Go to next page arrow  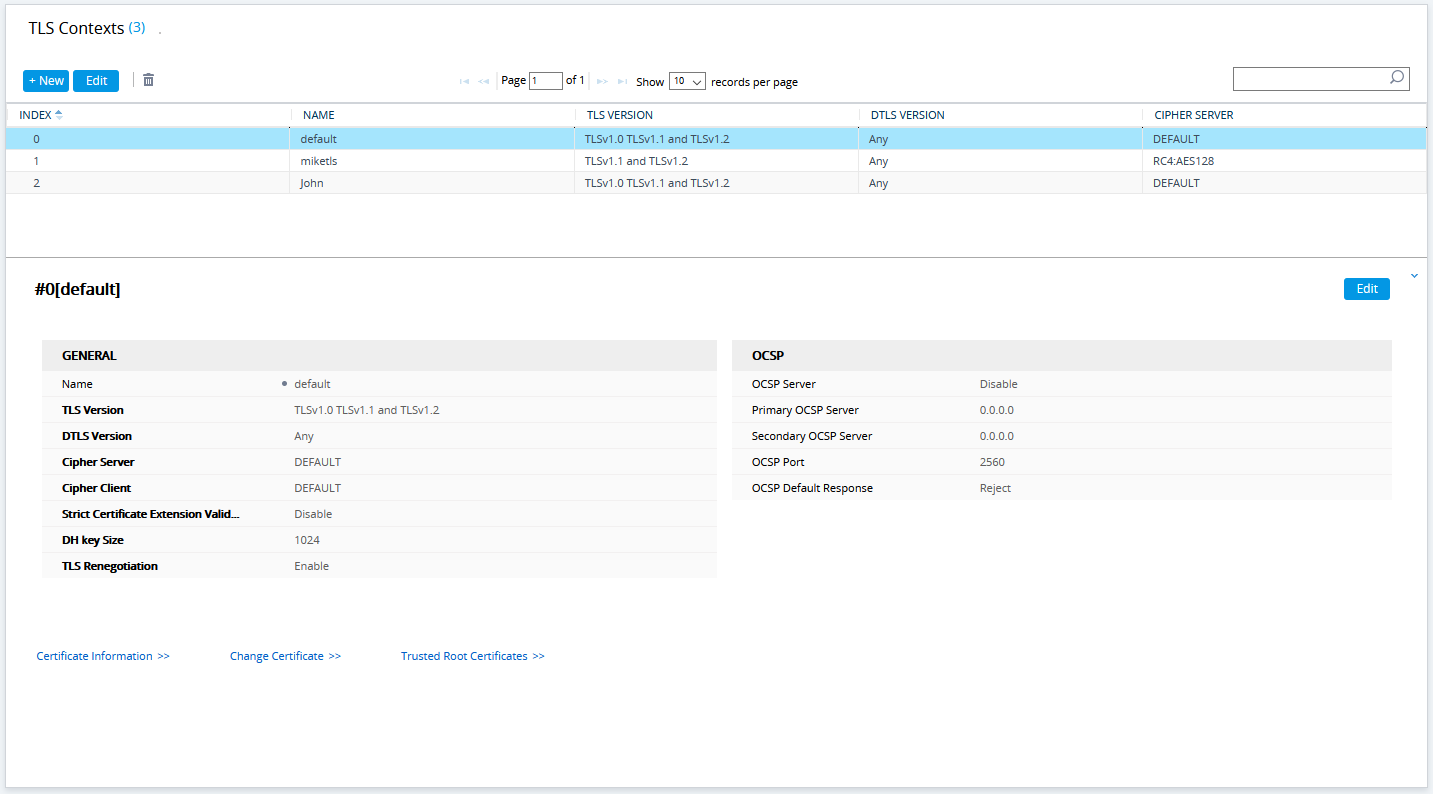point(602,81)
